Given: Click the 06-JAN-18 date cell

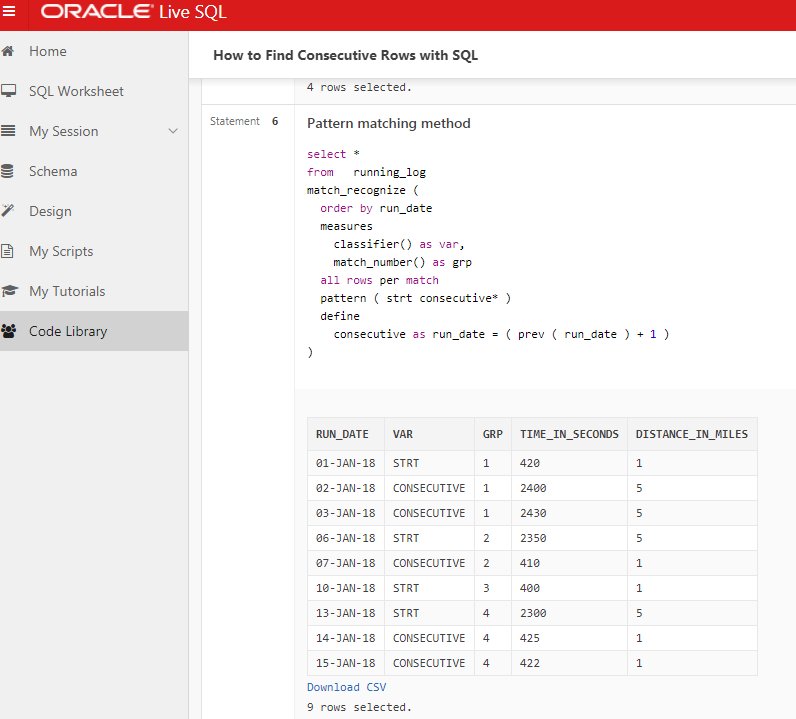Looking at the screenshot, I should tap(346, 538).
